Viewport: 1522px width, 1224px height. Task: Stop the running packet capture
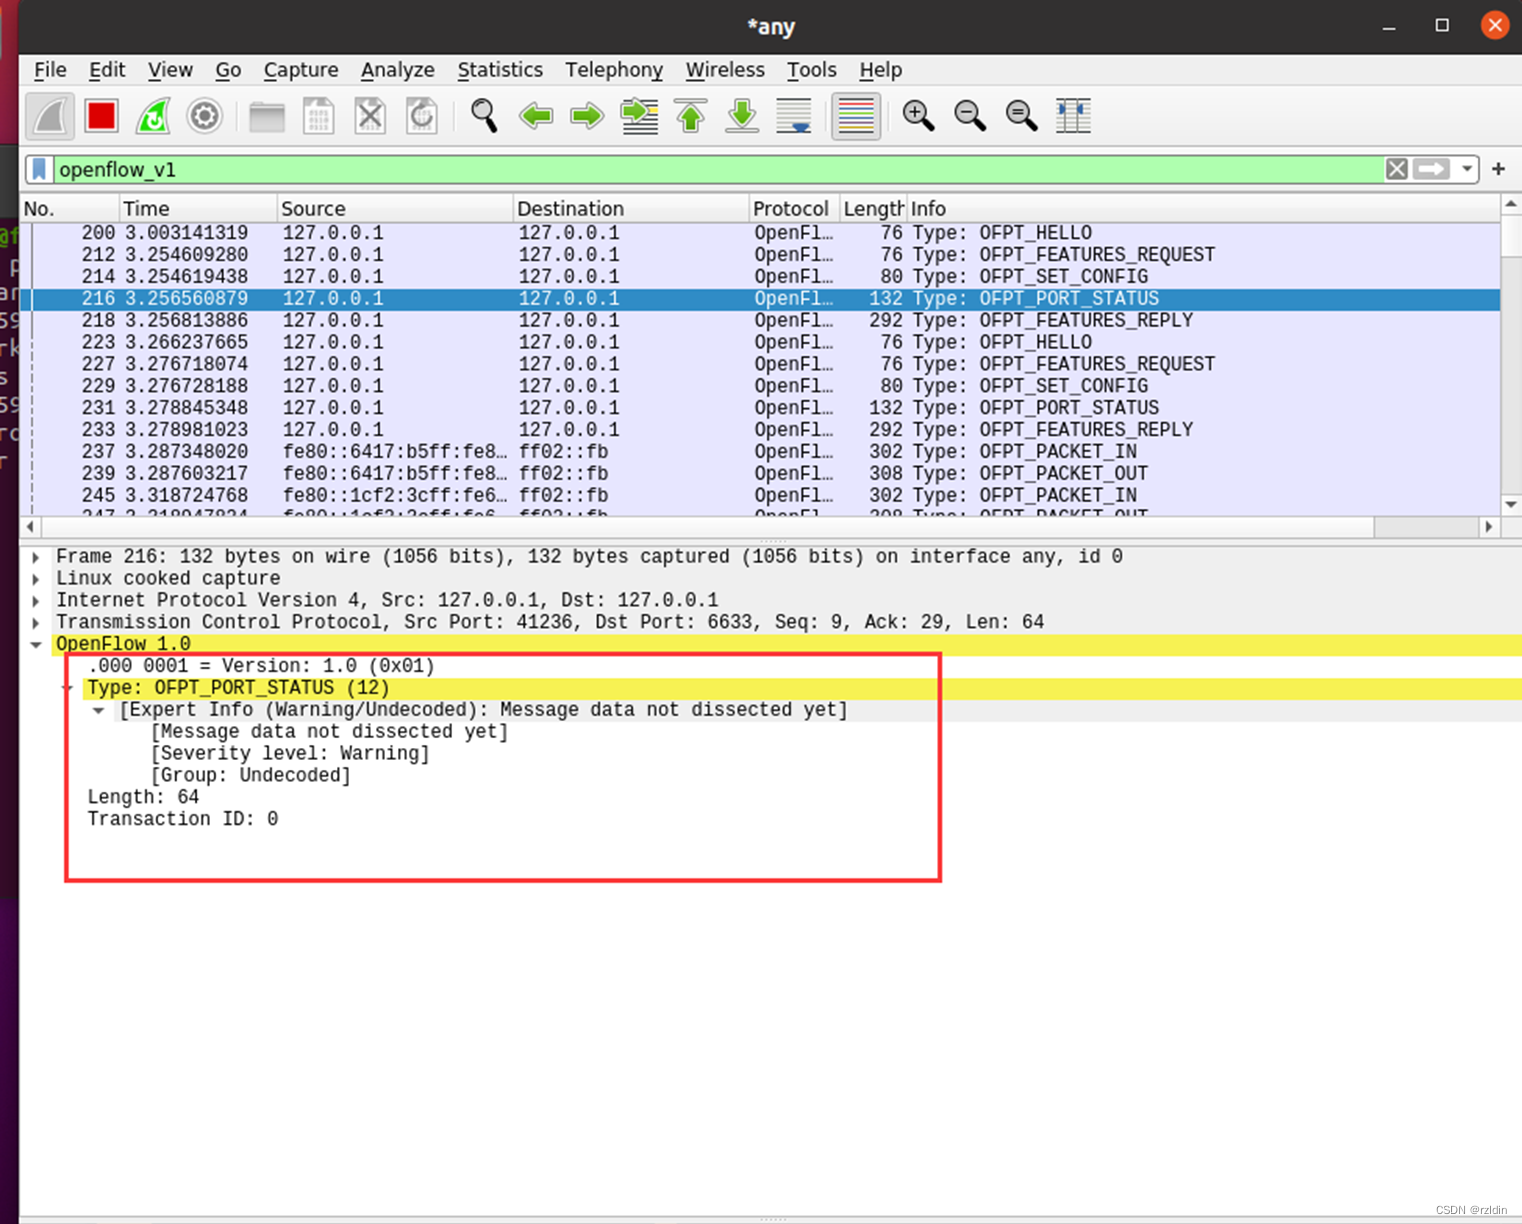click(x=100, y=116)
